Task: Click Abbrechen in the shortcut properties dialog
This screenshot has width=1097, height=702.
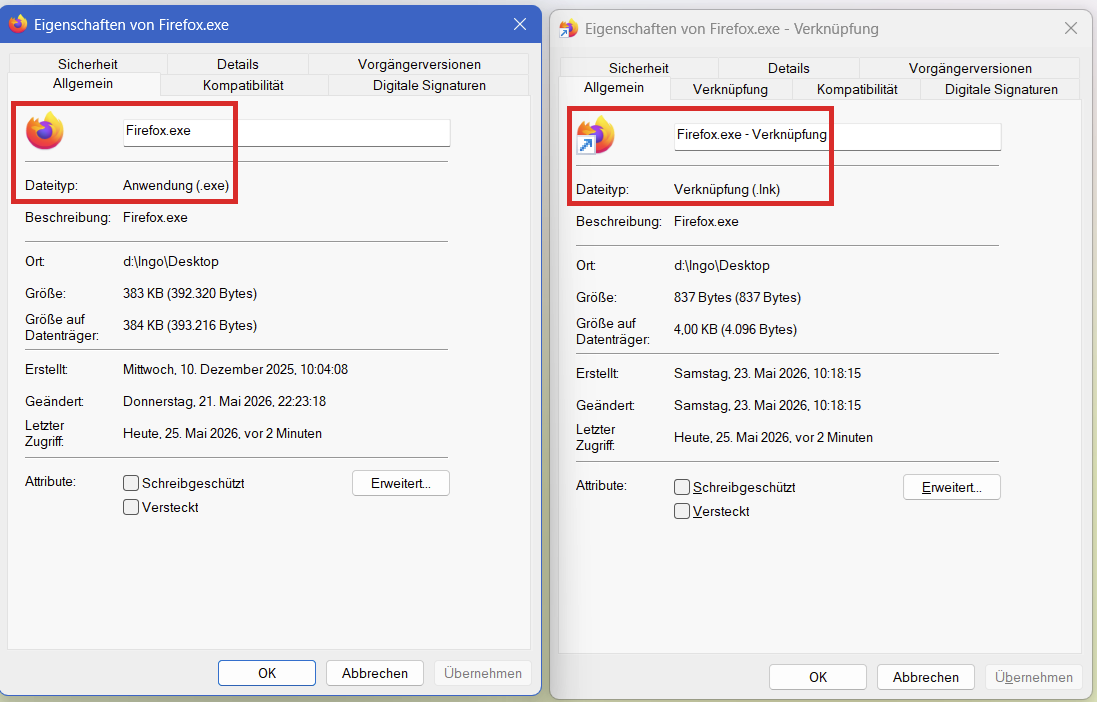Action: click(926, 677)
